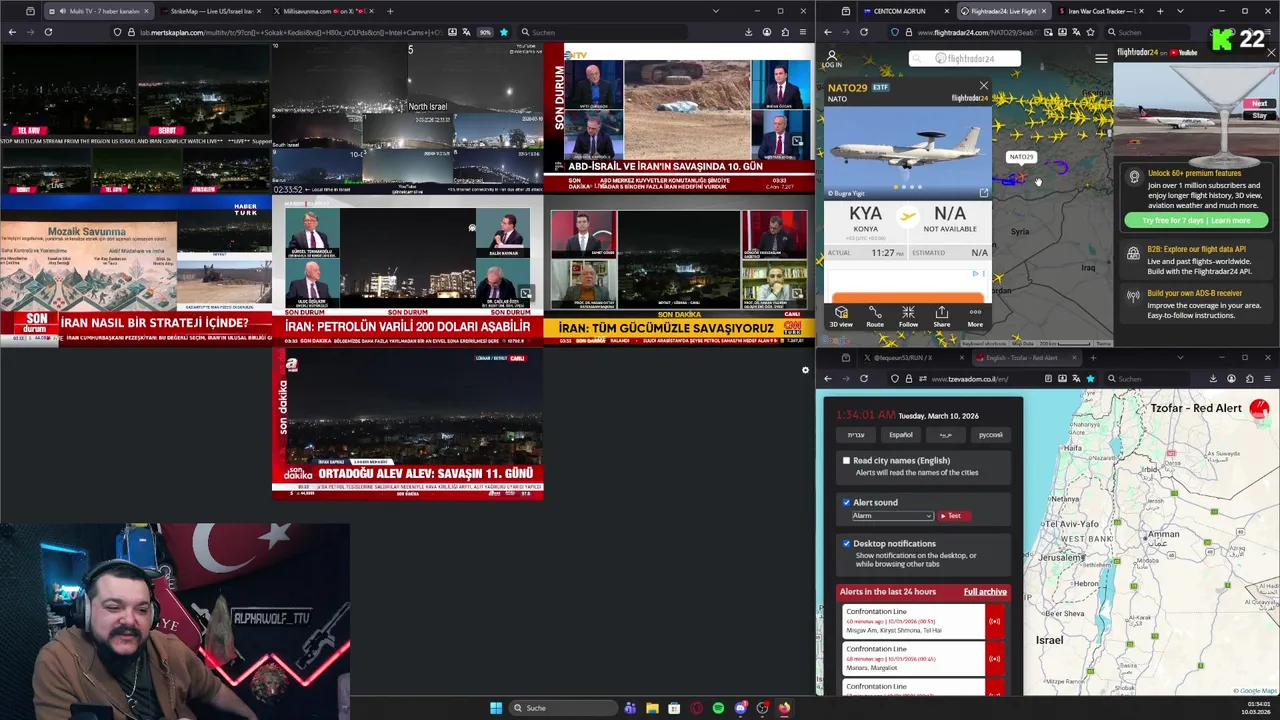Toggle the Desktop notifications checkbox

pyautogui.click(x=846, y=543)
